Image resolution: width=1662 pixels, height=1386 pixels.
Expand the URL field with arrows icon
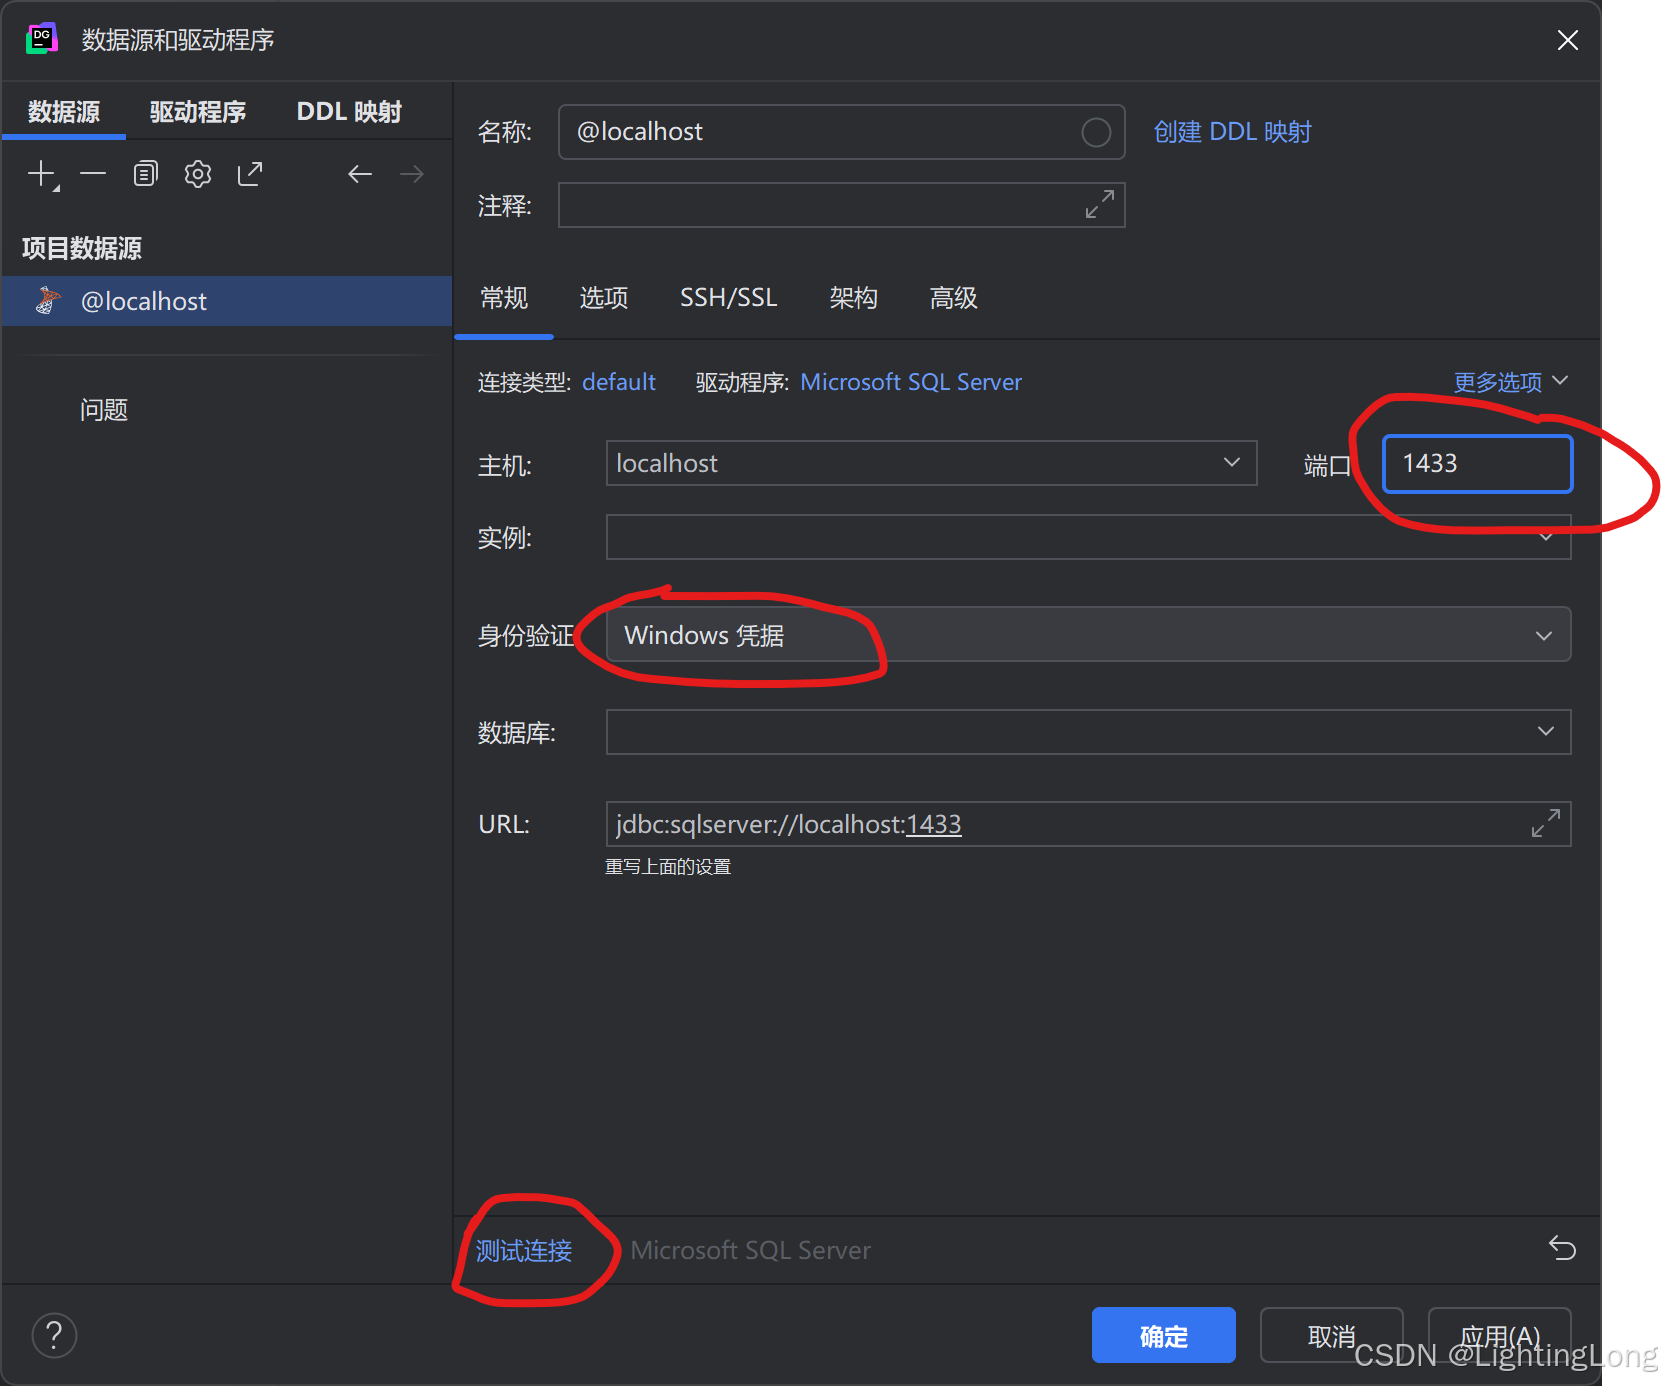coord(1546,823)
